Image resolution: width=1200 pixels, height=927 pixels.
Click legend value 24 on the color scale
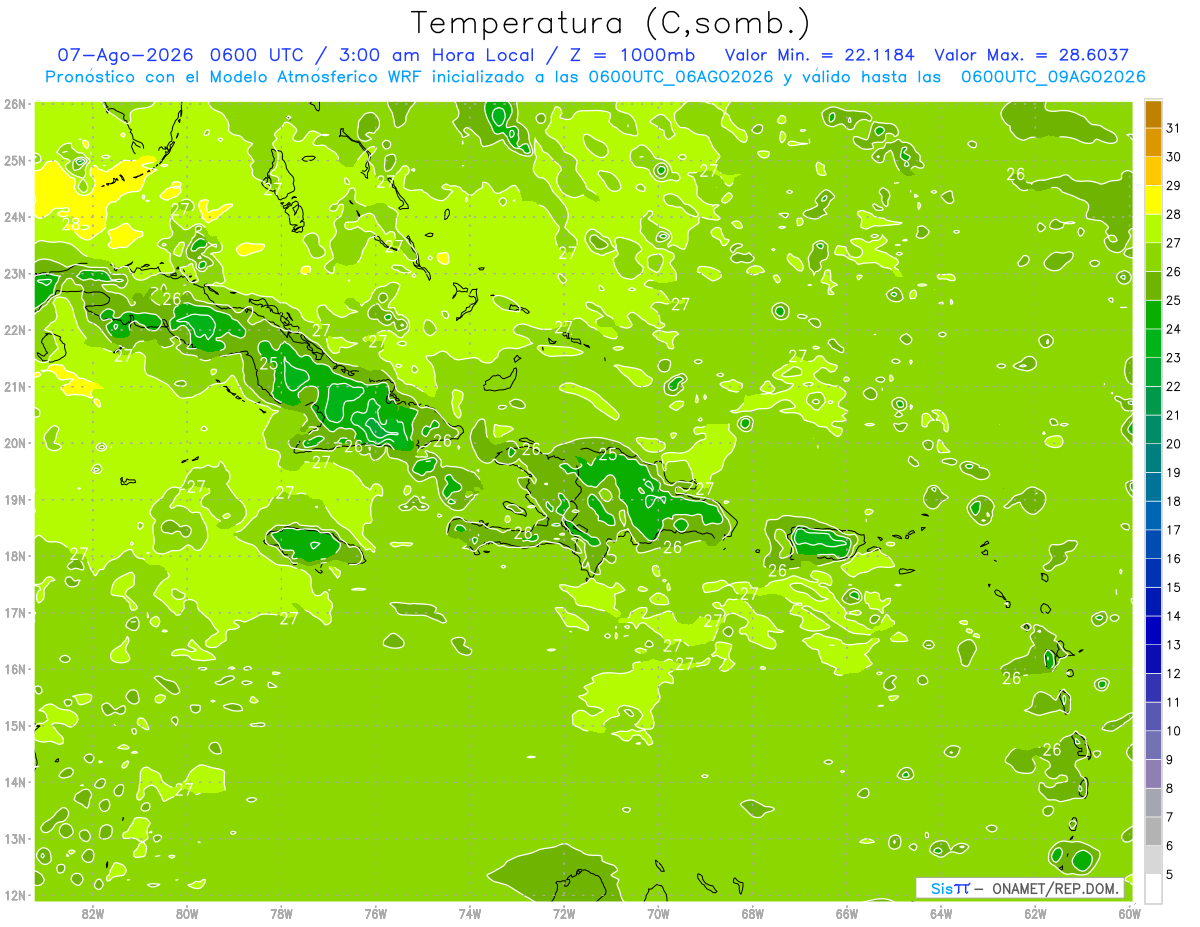coord(1173,329)
